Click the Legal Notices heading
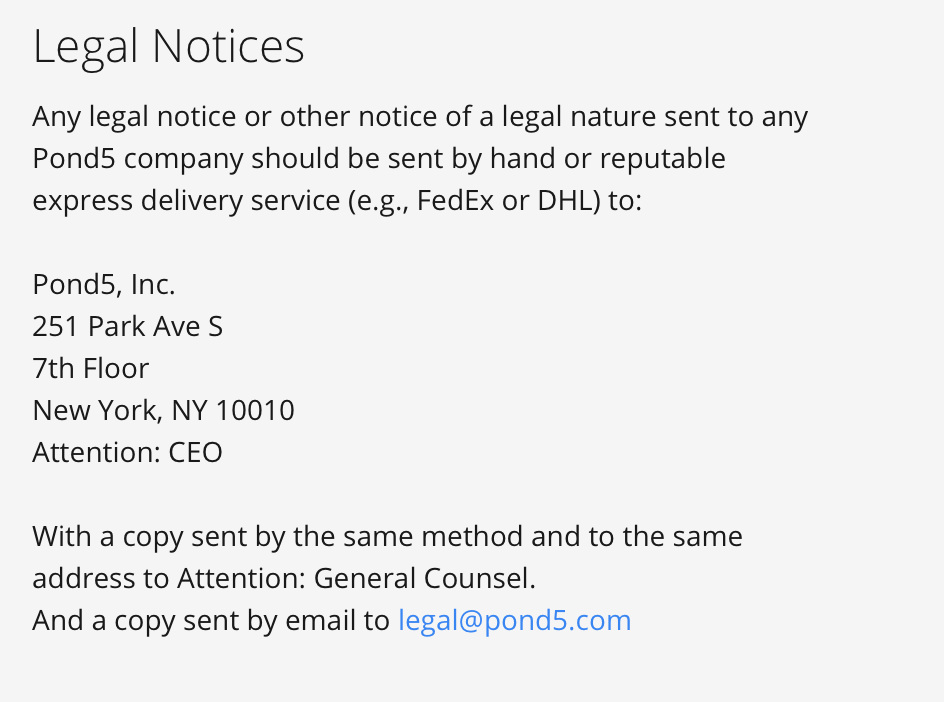Screen dimensions: 944x702 pyautogui.click(x=169, y=47)
